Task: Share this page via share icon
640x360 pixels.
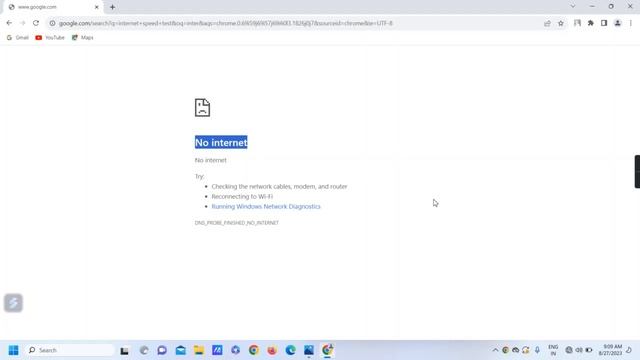Action: point(547,23)
